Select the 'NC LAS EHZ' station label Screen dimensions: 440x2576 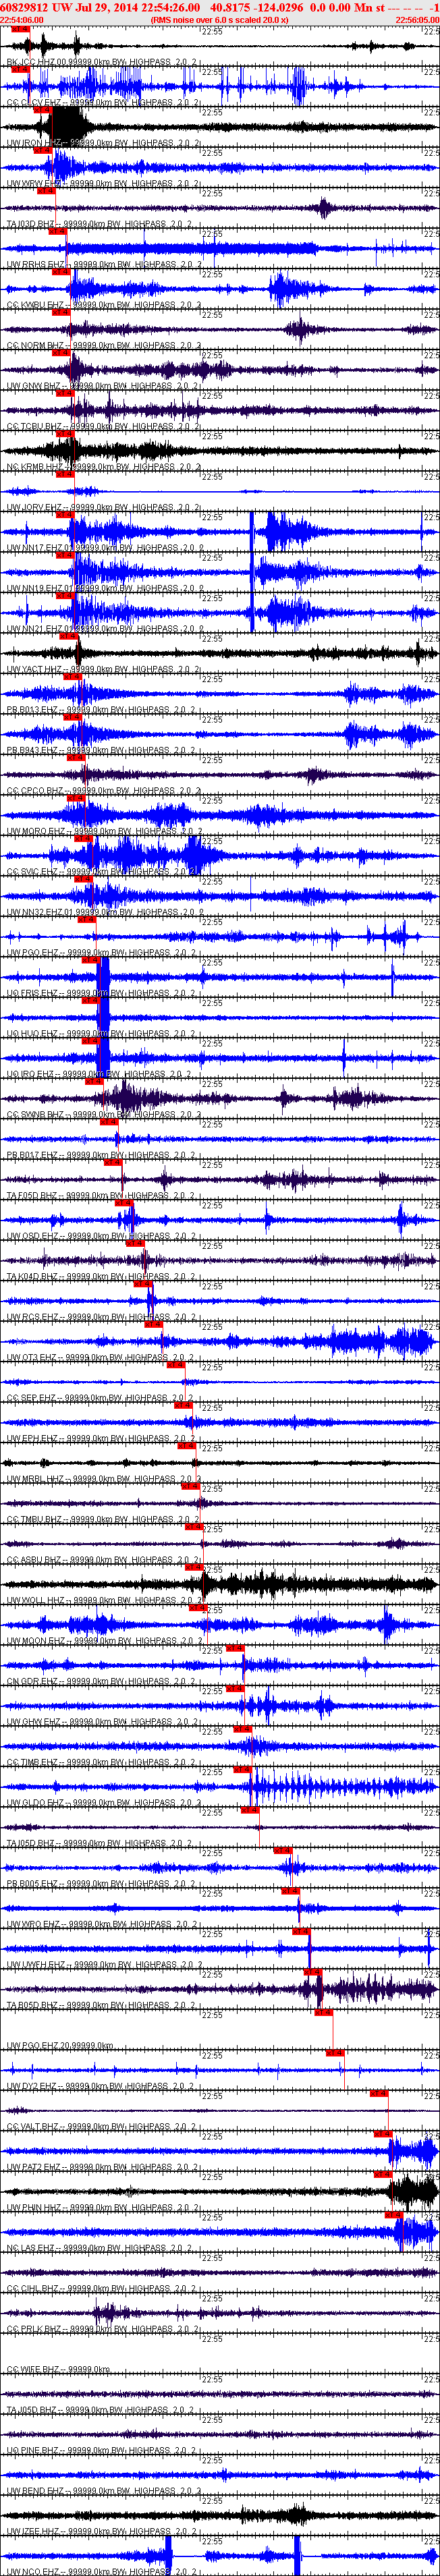point(31,2247)
